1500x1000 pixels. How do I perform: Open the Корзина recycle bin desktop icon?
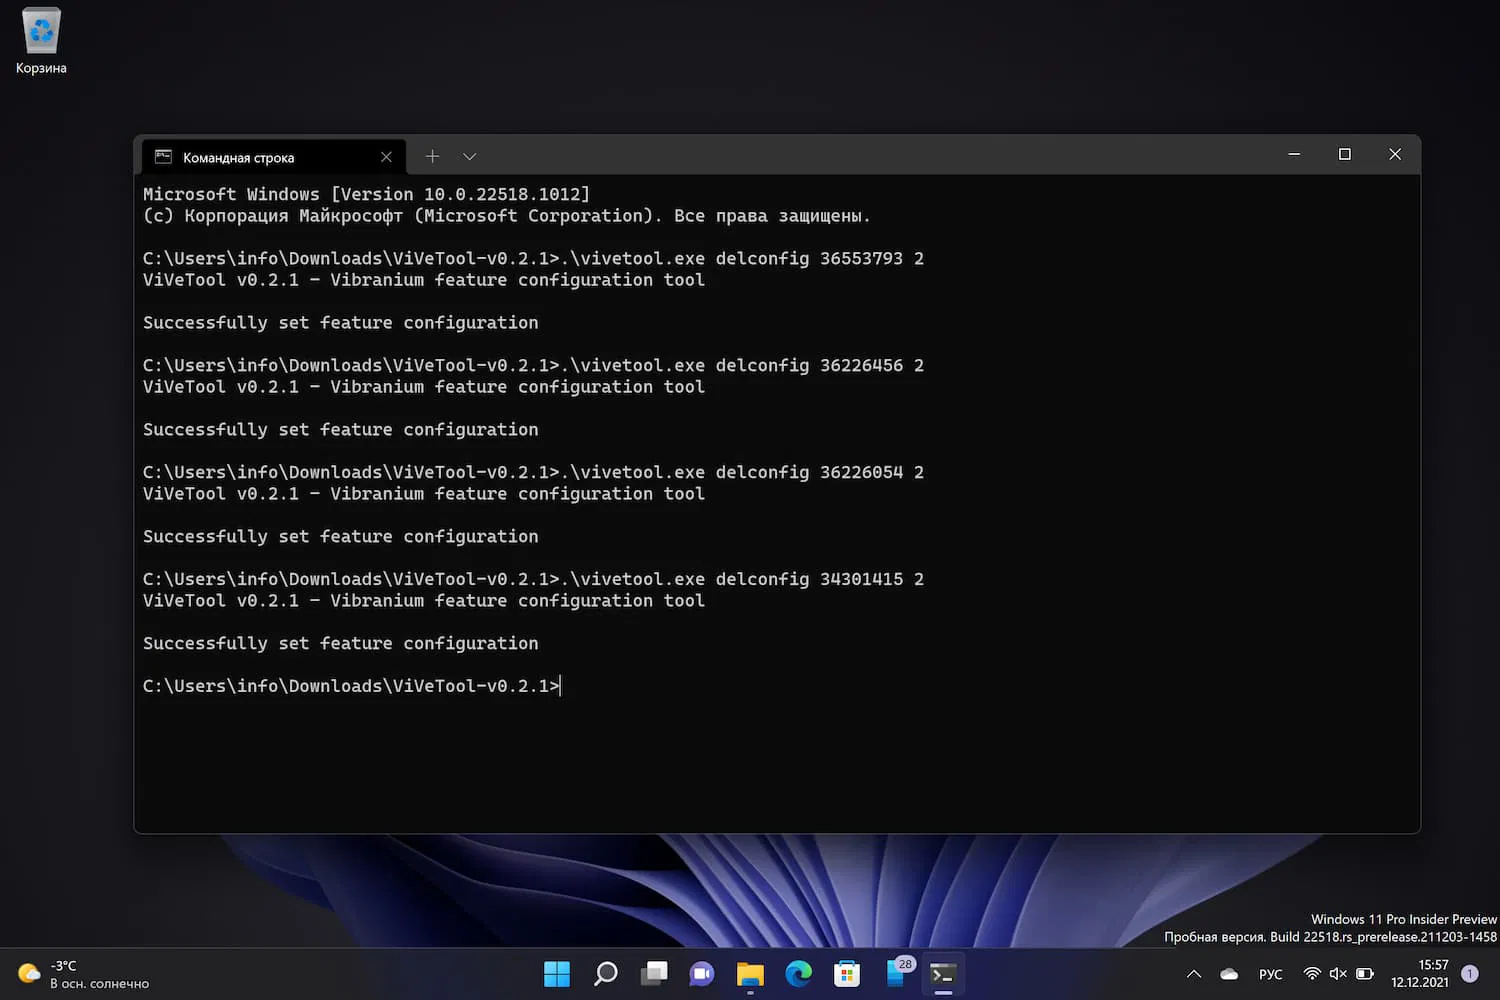[x=41, y=41]
